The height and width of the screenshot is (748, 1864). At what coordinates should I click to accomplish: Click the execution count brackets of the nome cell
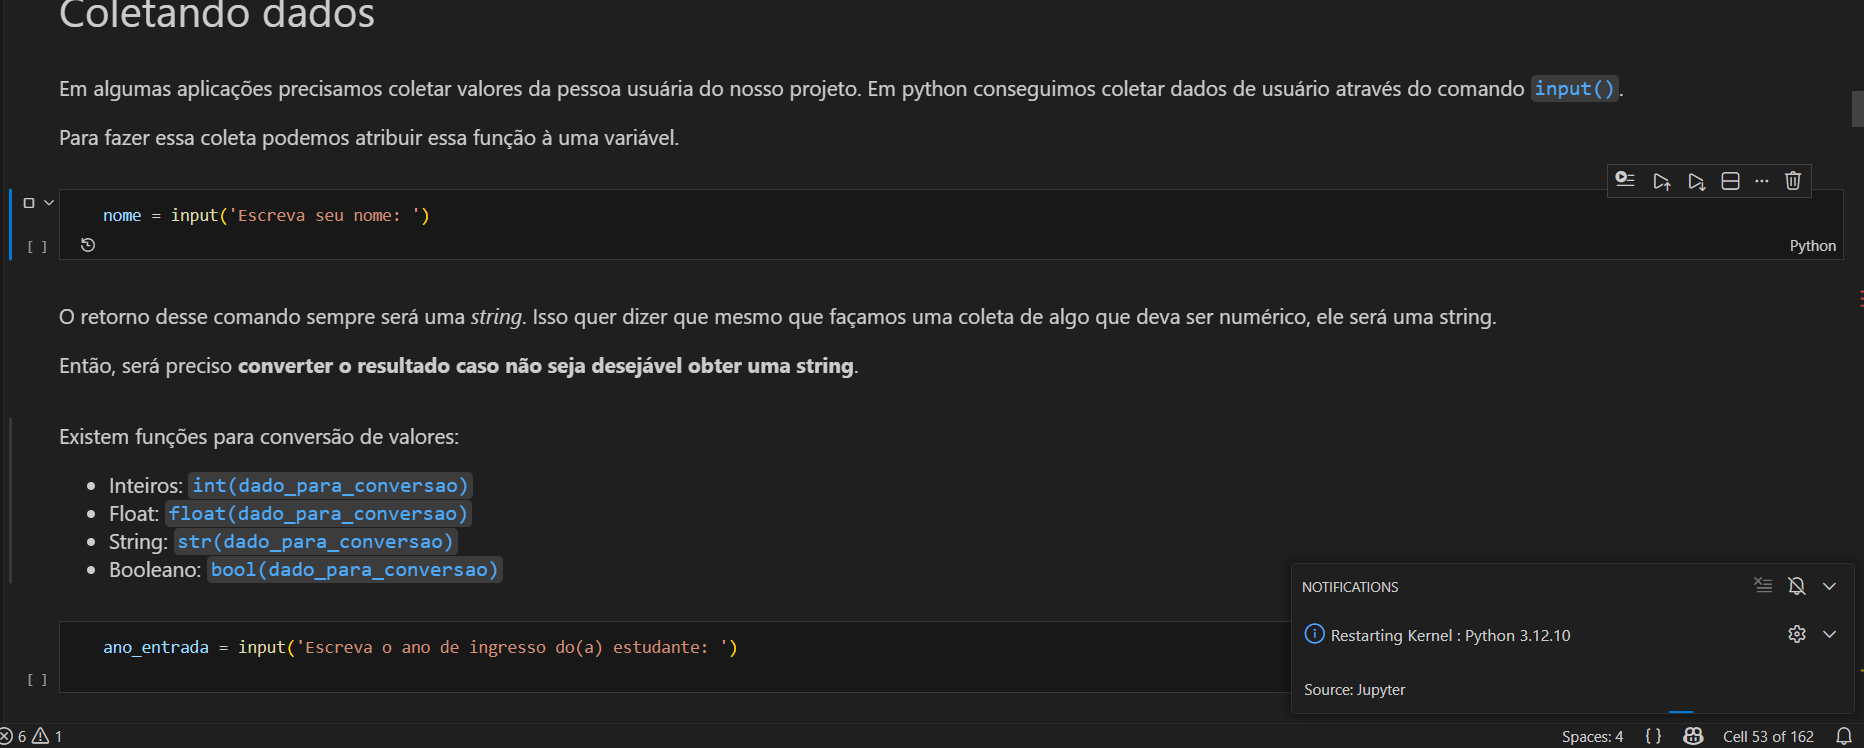click(37, 246)
